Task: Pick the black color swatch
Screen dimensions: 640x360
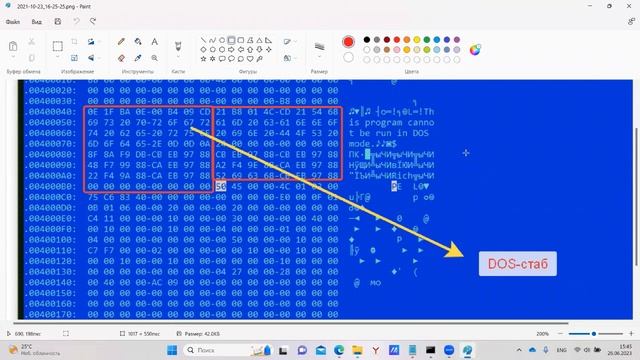Action: point(367,40)
